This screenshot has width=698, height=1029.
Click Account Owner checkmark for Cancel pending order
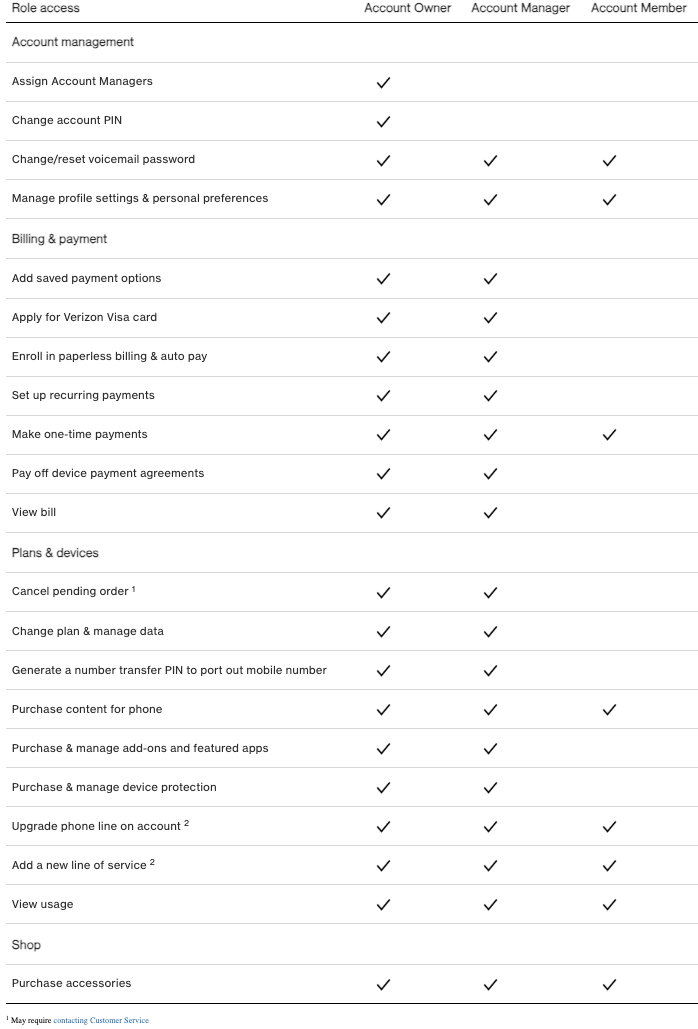[x=383, y=592]
